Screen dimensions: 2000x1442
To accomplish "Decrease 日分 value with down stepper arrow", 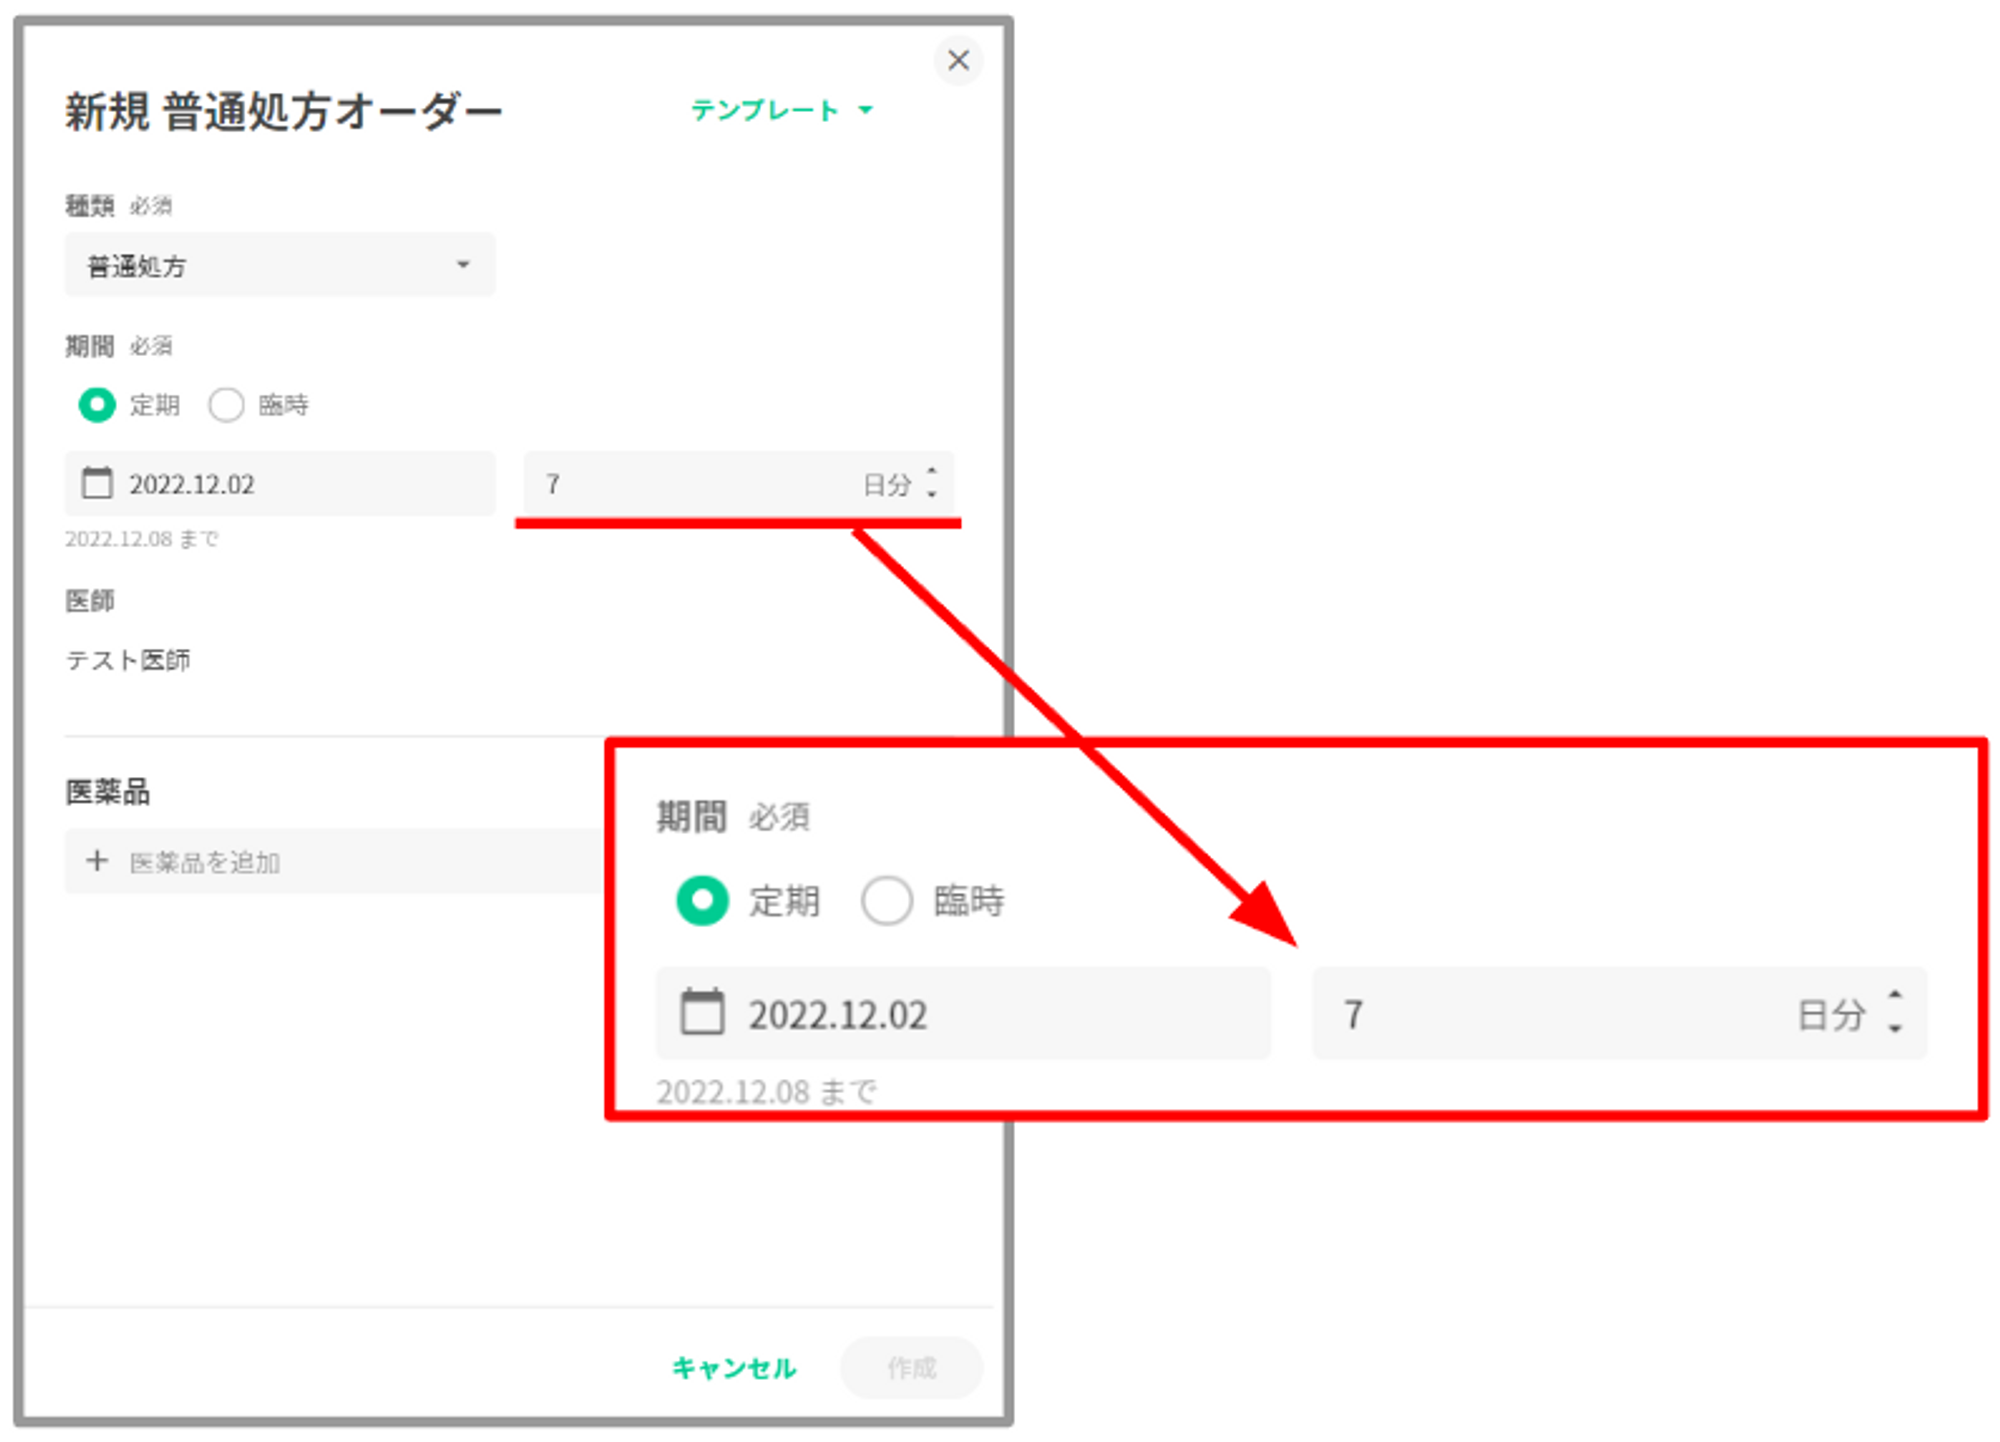I will [932, 494].
